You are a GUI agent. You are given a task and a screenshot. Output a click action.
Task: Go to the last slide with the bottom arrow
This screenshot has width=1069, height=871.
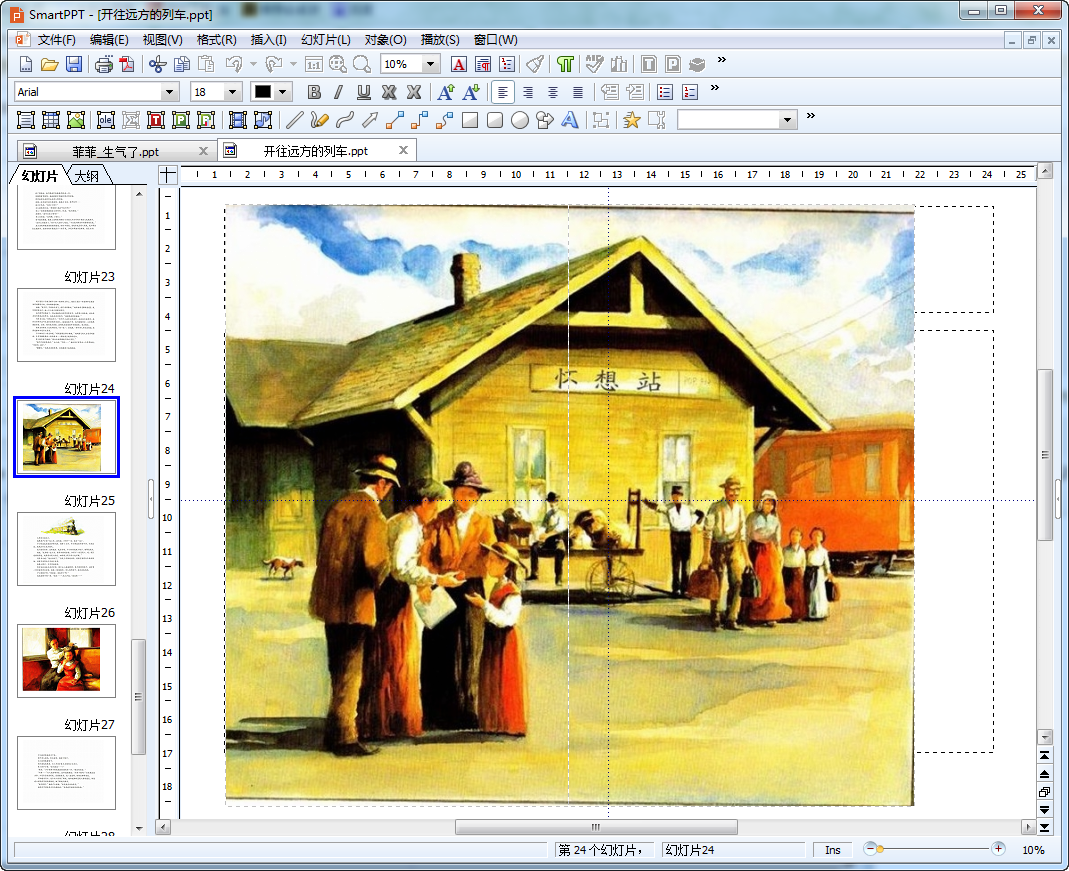(x=1044, y=827)
